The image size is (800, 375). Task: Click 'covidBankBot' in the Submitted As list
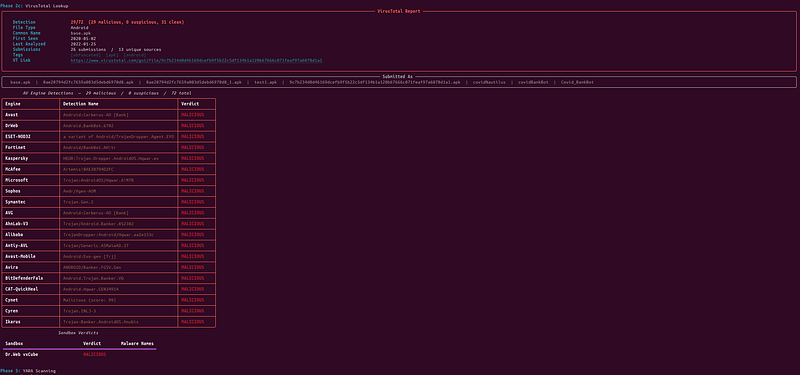click(534, 82)
